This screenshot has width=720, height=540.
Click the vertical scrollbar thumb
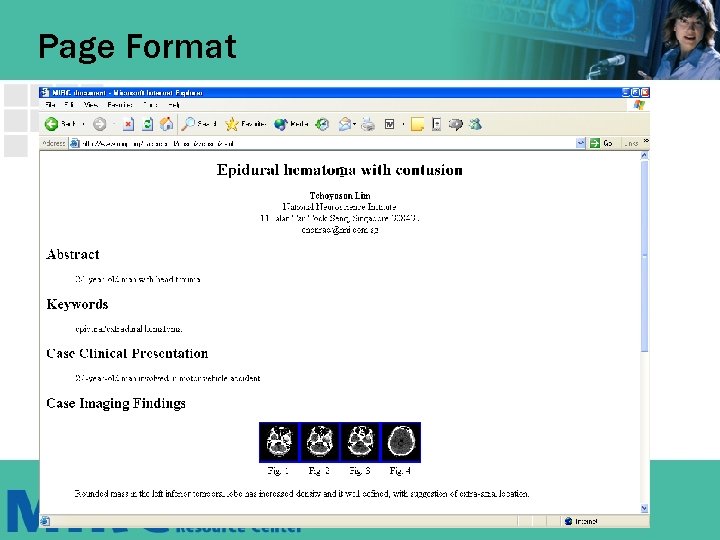644,256
